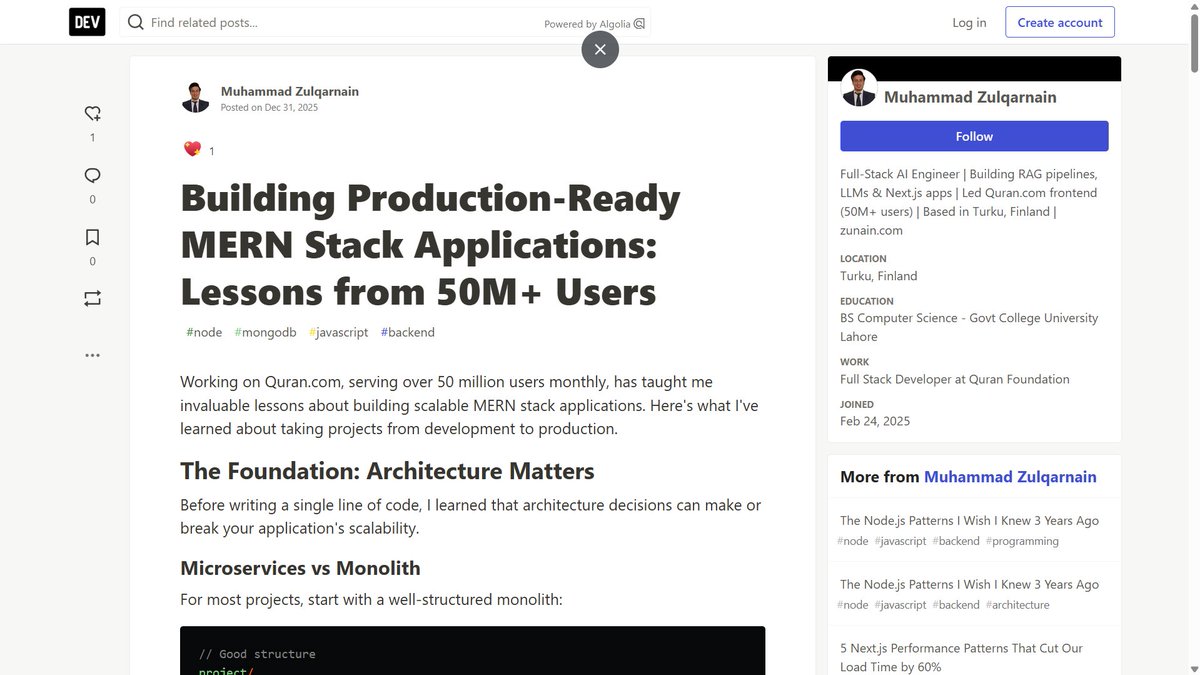Open Muhammad Zulqarnain link in More from heading
This screenshot has height=675, width=1200.
click(1010, 477)
